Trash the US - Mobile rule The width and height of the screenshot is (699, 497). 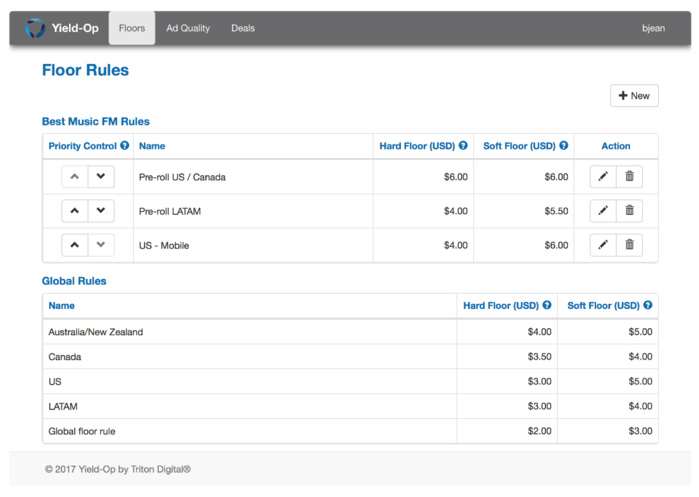point(629,245)
